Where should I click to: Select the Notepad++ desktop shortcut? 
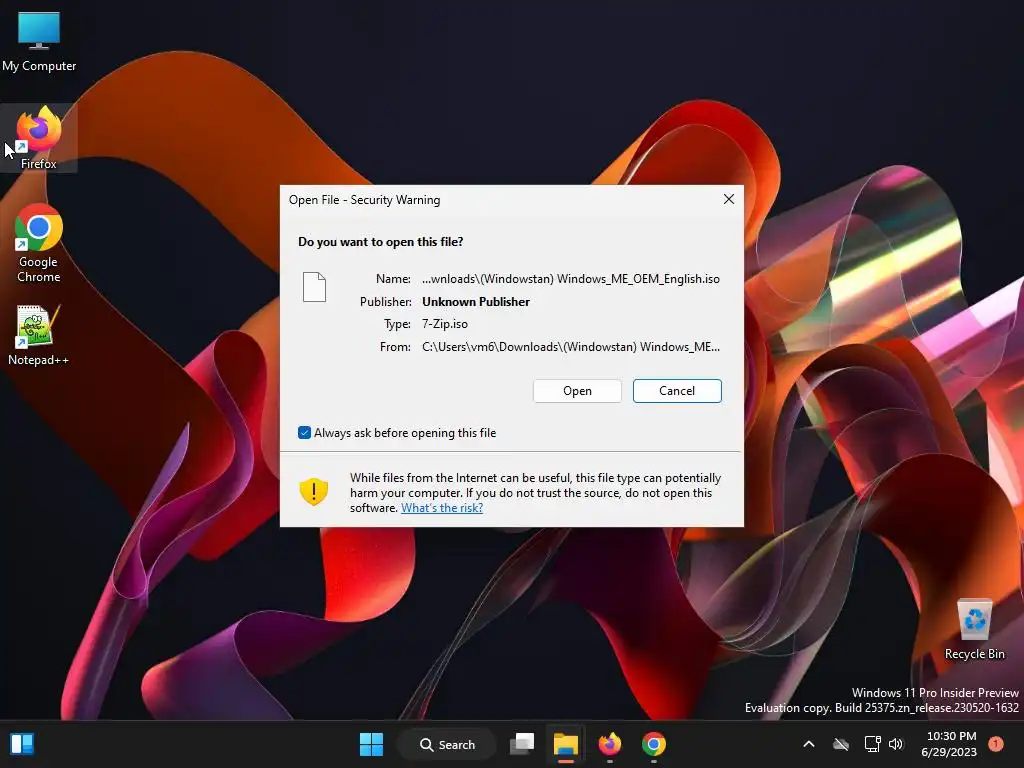pos(39,335)
